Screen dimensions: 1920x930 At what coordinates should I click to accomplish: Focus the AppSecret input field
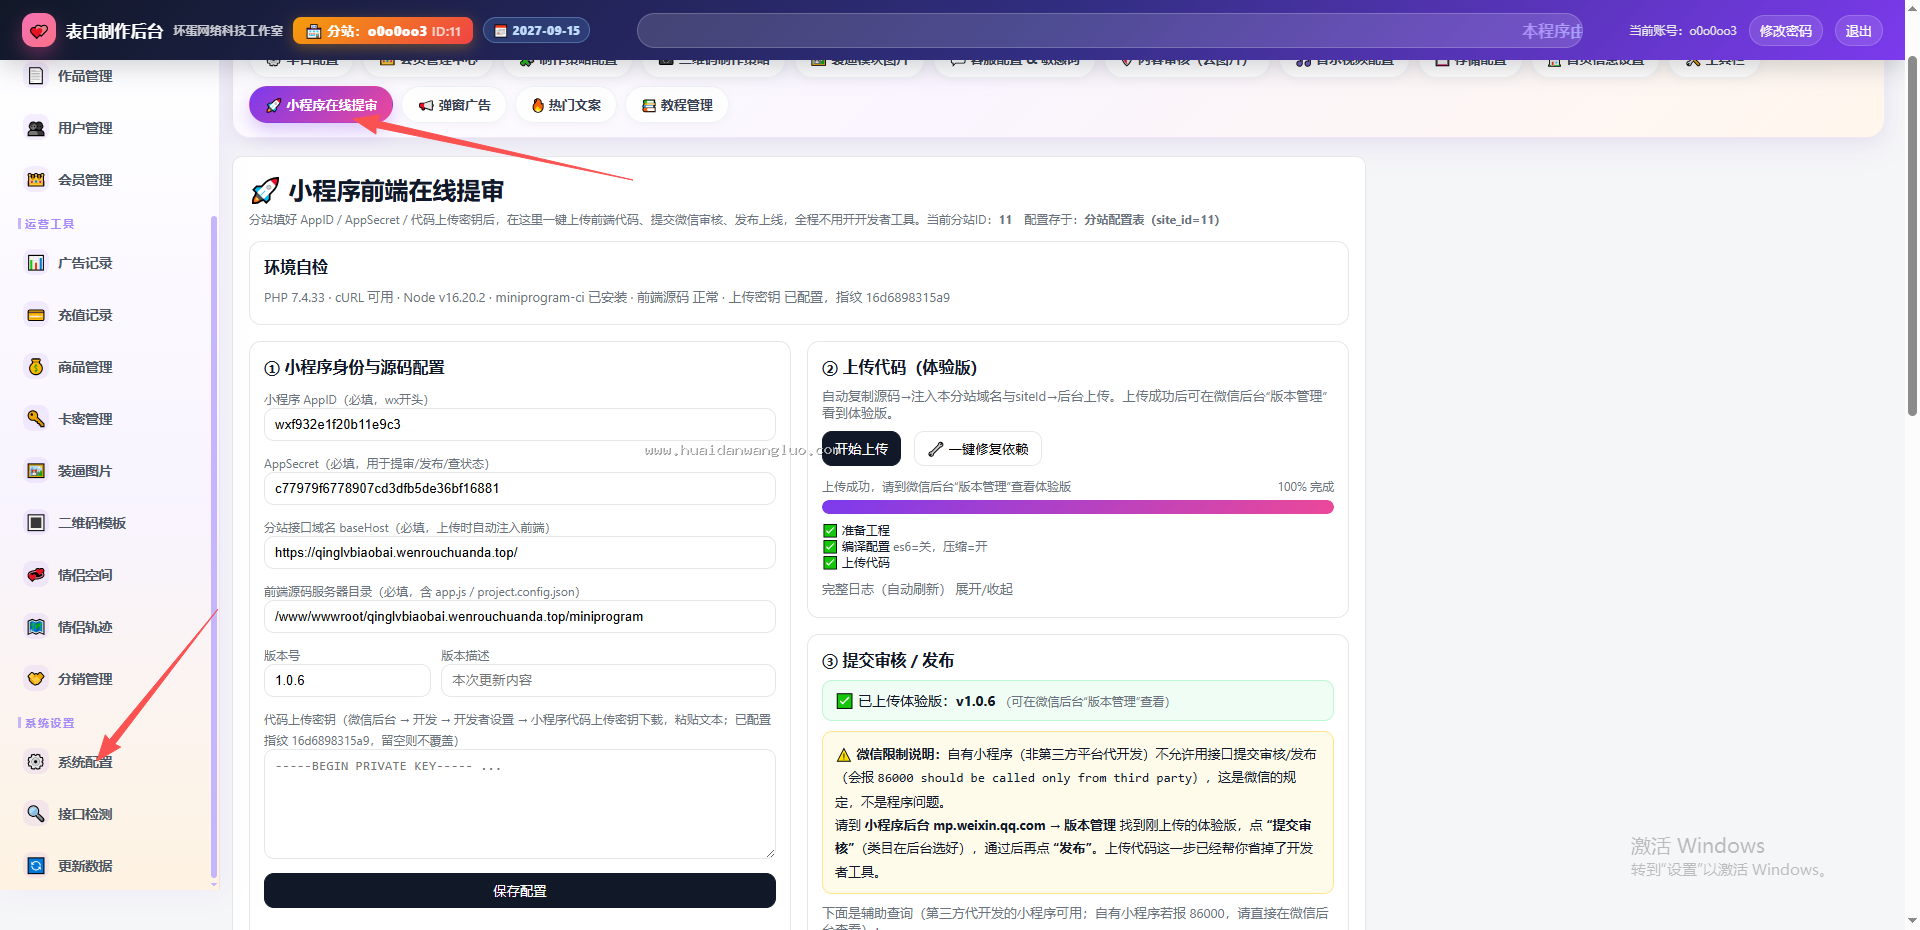520,488
